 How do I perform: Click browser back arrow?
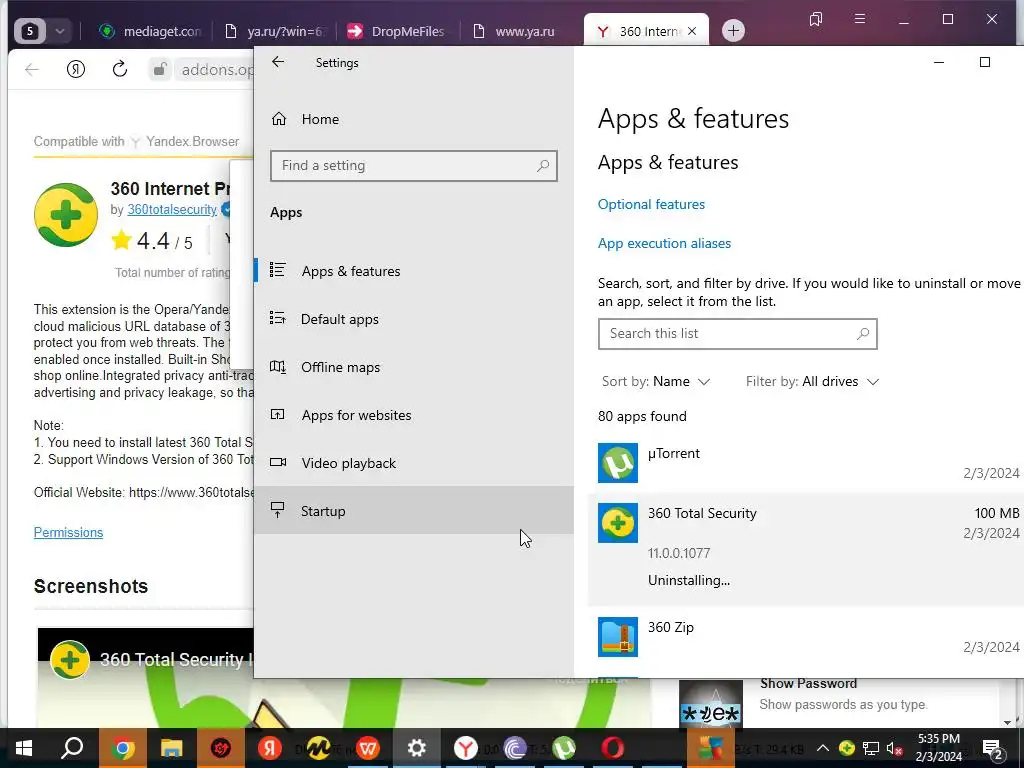pyautogui.click(x=32, y=69)
